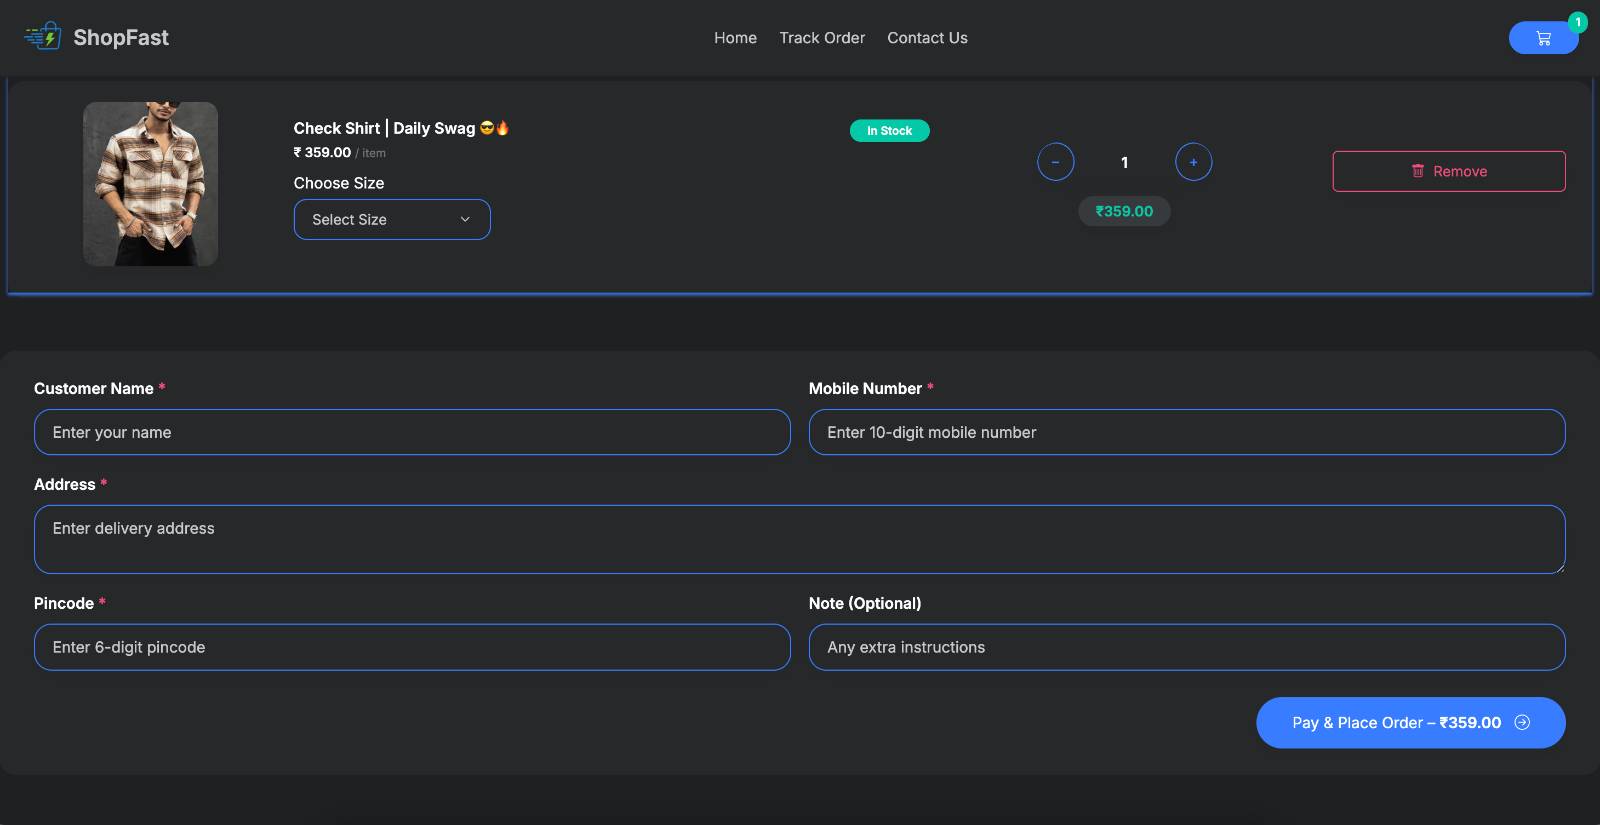Open the Track Order page

(822, 38)
